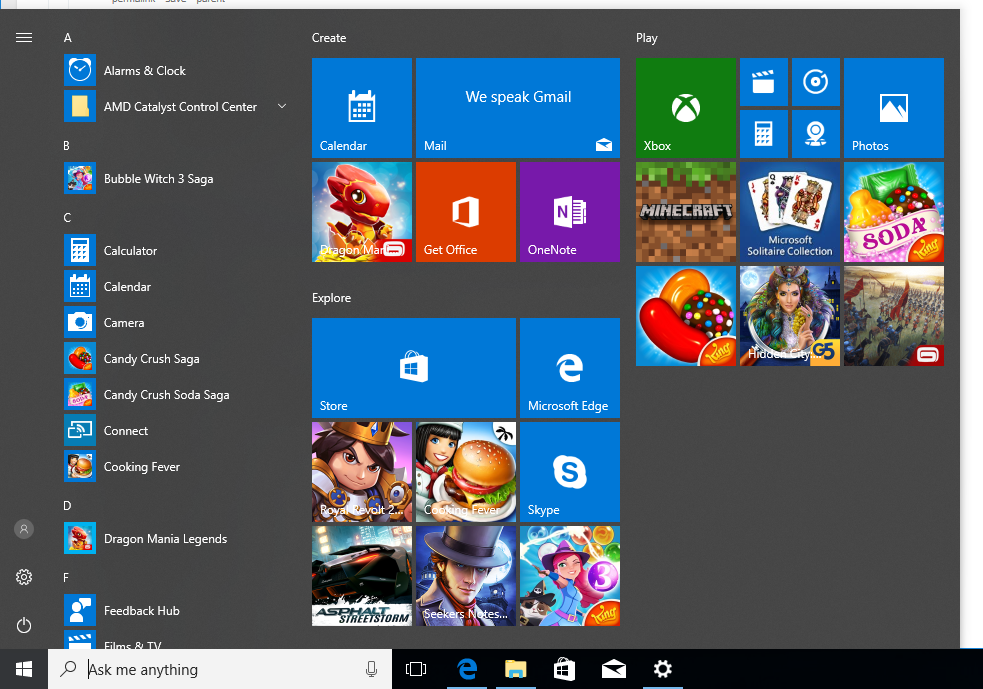This screenshot has height=689, width=983.
Task: Click the letter C section header
Action: click(67, 218)
